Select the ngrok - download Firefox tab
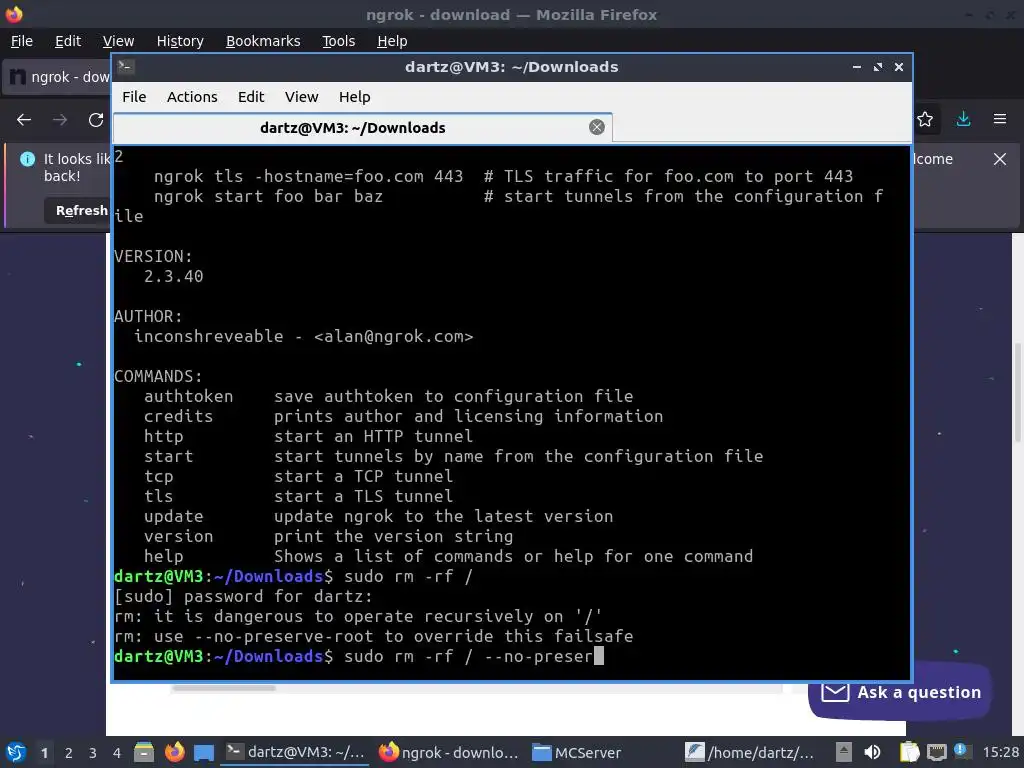 [x=57, y=77]
